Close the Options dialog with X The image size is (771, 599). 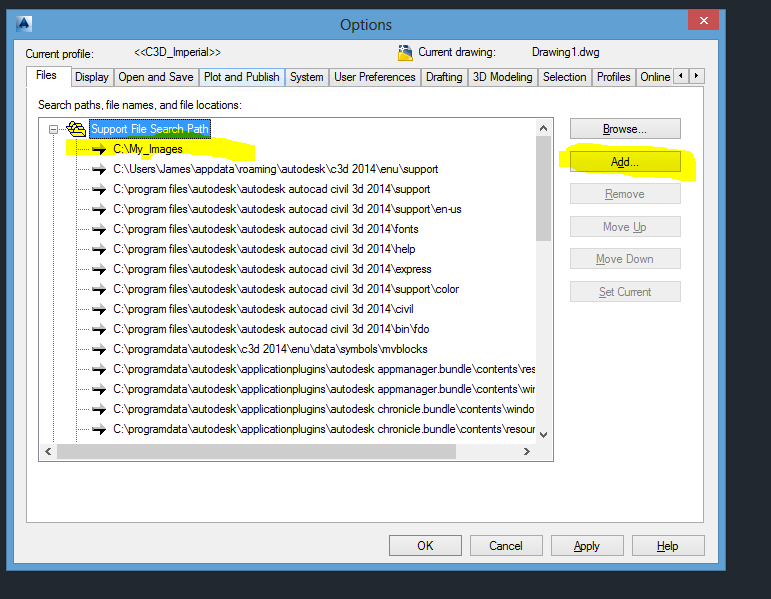tap(704, 21)
